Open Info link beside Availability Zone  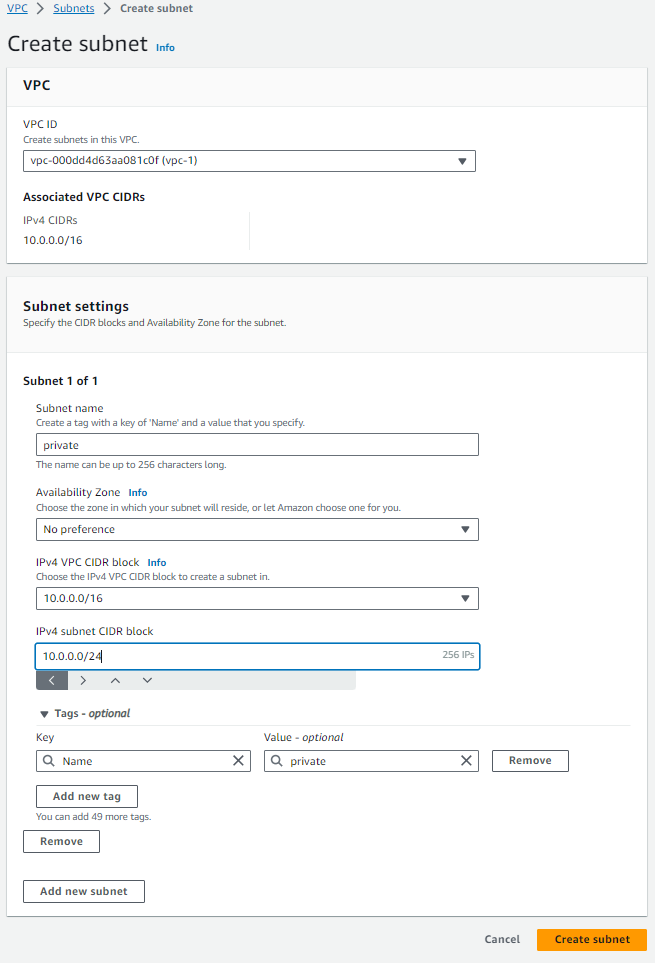tap(138, 493)
